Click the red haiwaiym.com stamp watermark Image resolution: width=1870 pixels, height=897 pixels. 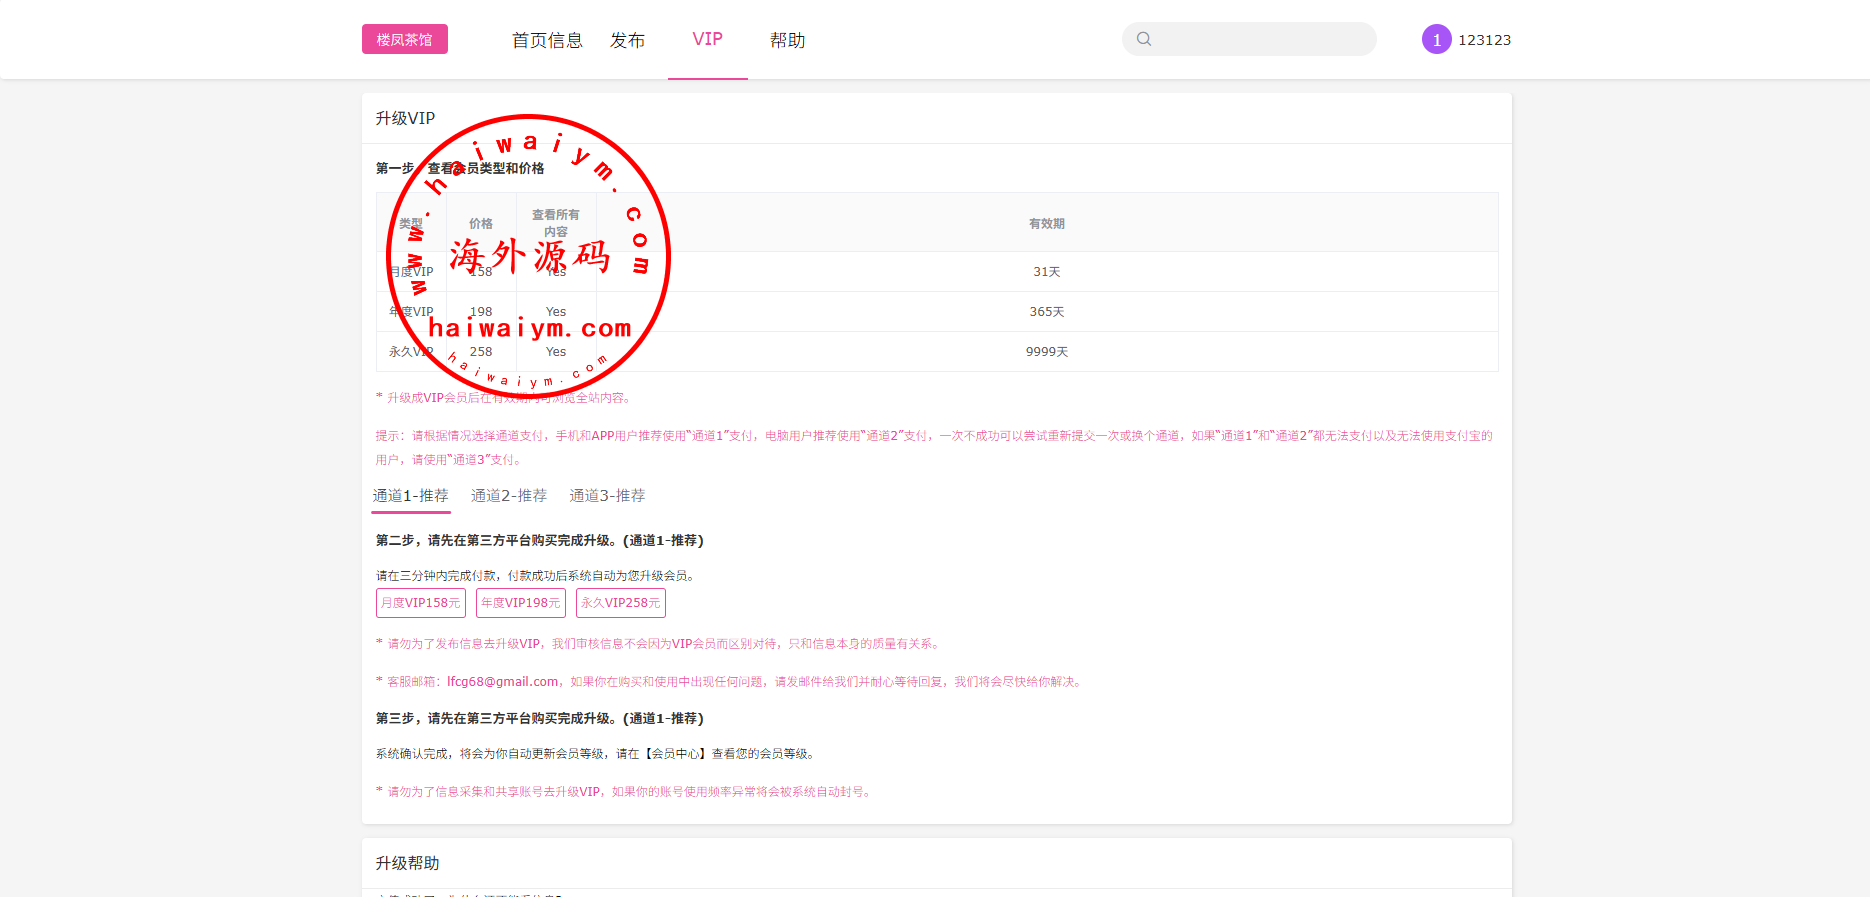click(528, 256)
